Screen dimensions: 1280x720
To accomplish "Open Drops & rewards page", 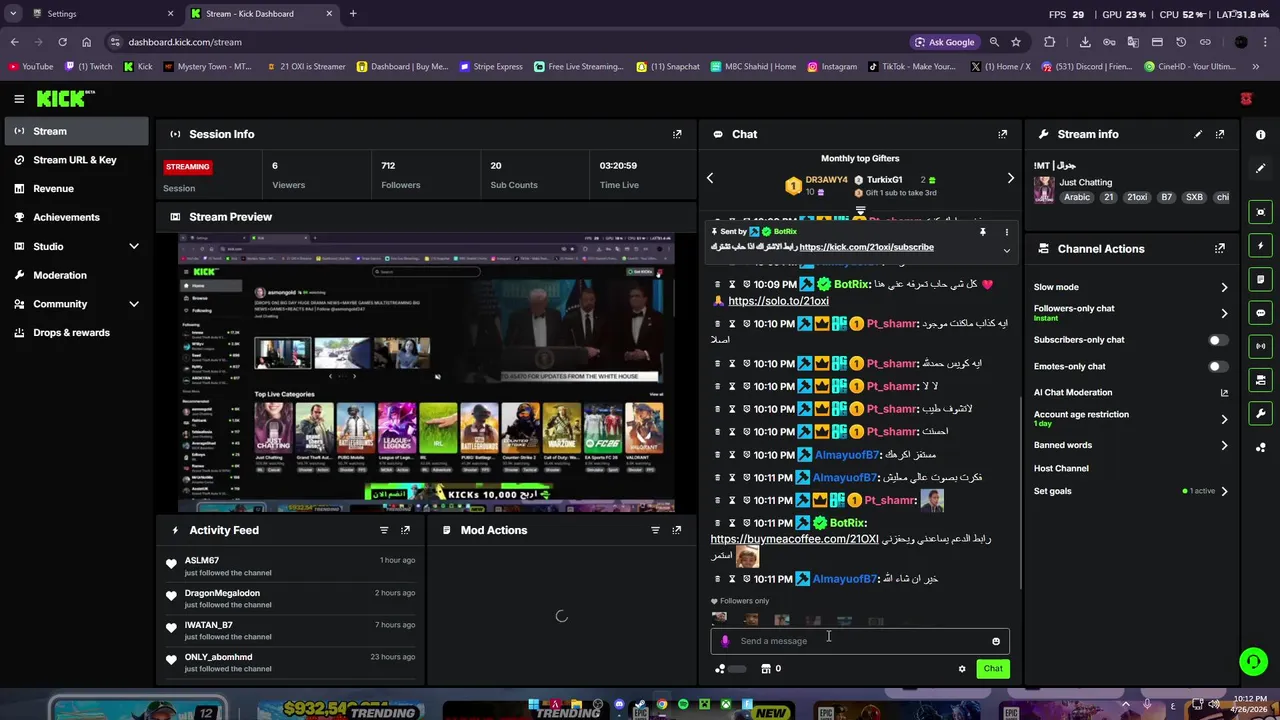I will click(76, 332).
